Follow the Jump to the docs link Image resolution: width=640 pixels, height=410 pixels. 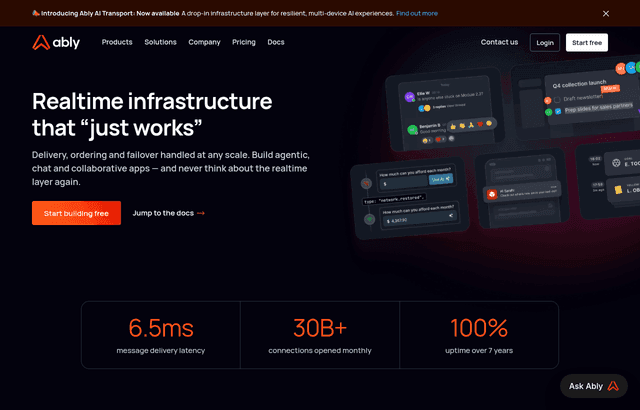coord(169,213)
